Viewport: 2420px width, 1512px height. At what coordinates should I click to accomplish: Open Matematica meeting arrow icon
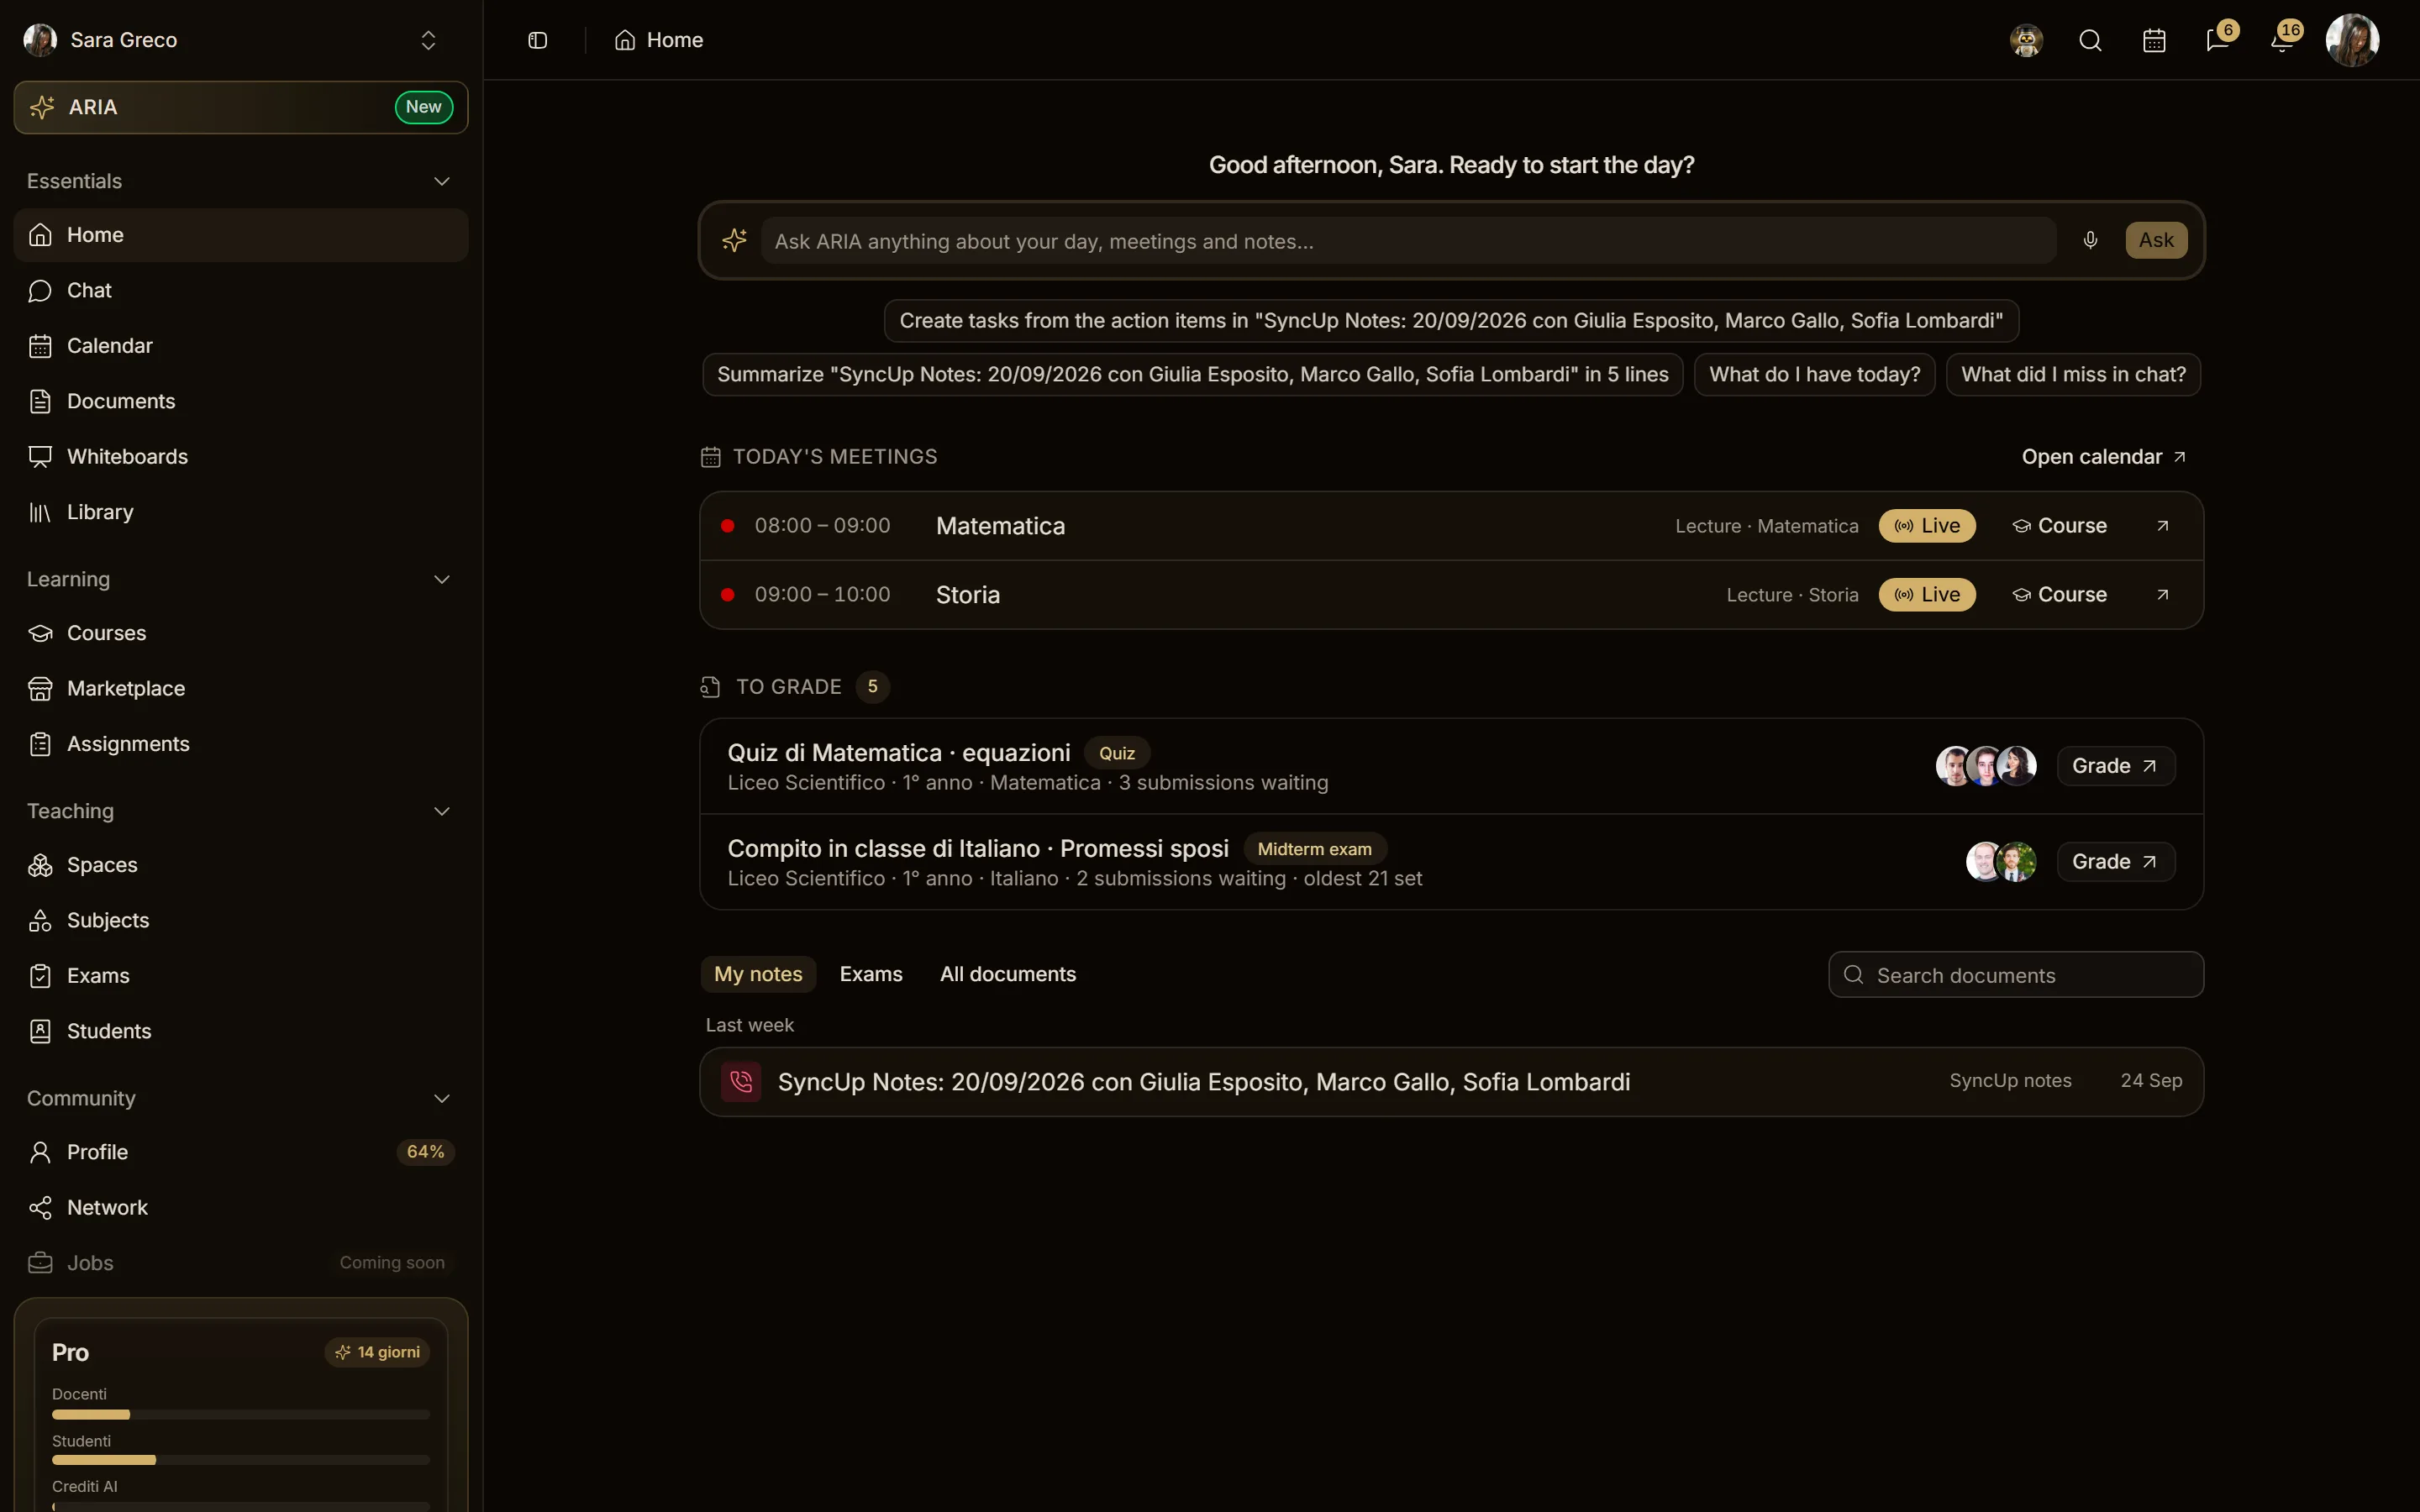pyautogui.click(x=2162, y=526)
